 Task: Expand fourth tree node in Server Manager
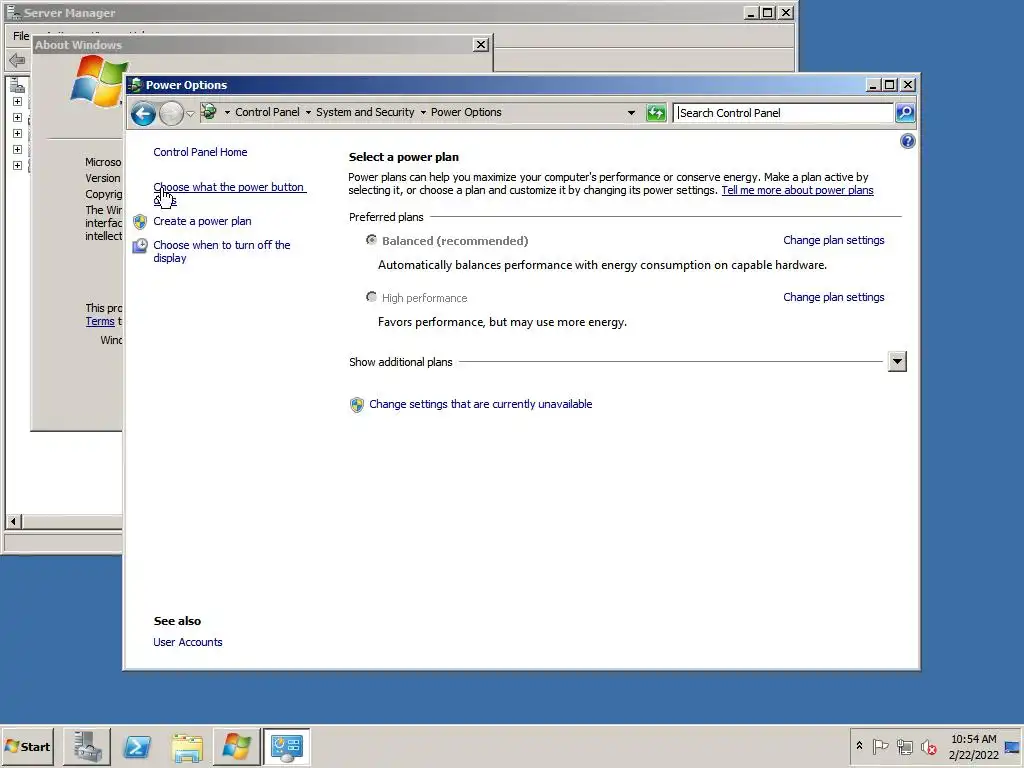click(18, 150)
